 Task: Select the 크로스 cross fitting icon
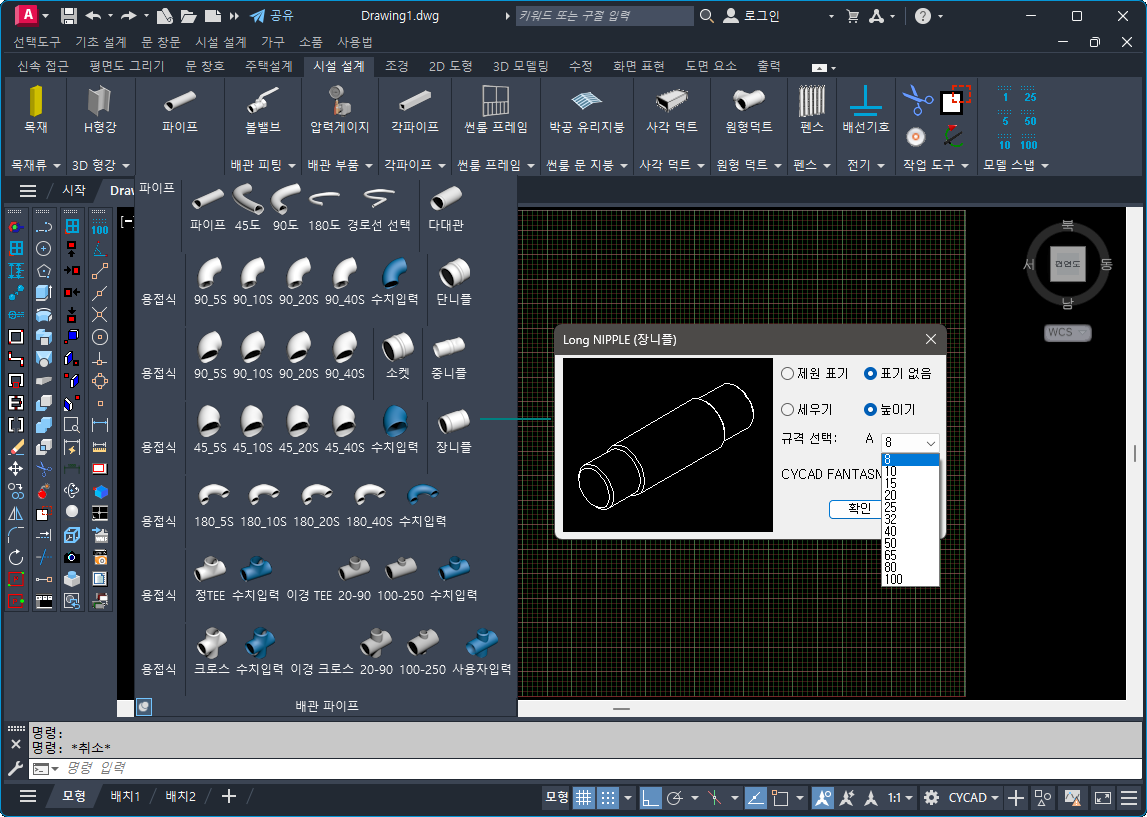(212, 643)
